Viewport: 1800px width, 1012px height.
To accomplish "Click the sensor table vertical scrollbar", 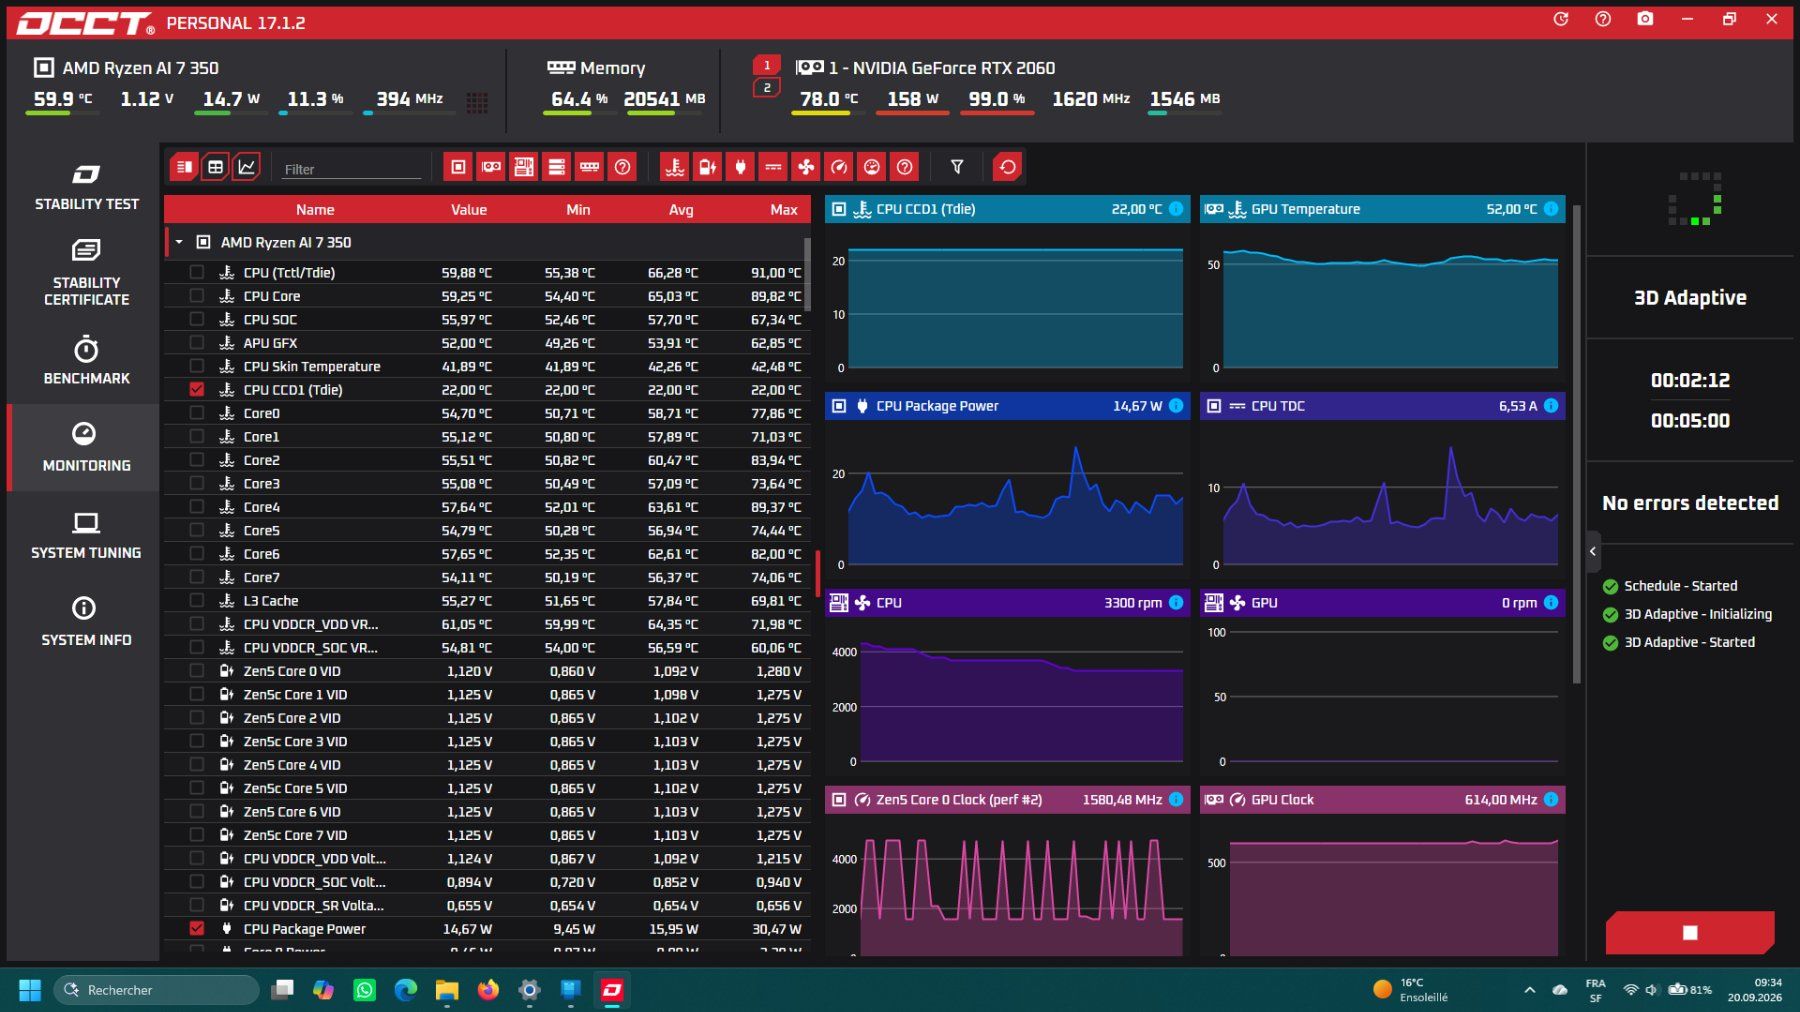I will coord(807,275).
